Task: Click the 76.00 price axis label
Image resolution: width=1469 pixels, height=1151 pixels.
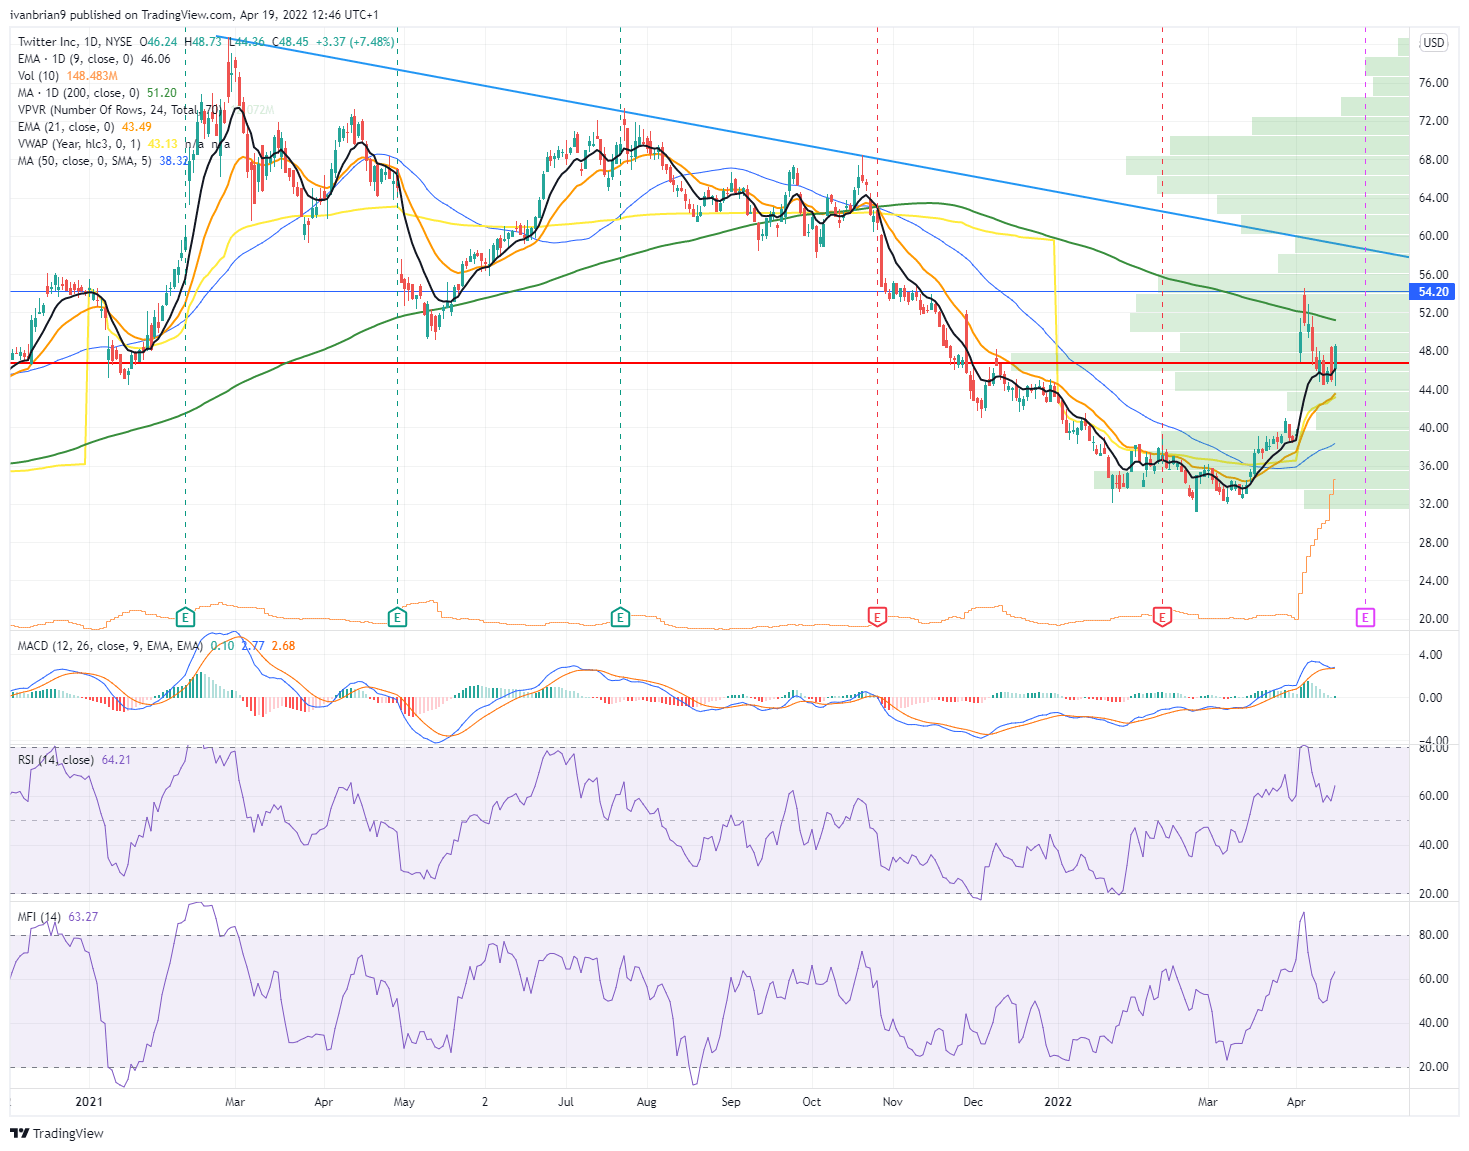Action: (1433, 83)
